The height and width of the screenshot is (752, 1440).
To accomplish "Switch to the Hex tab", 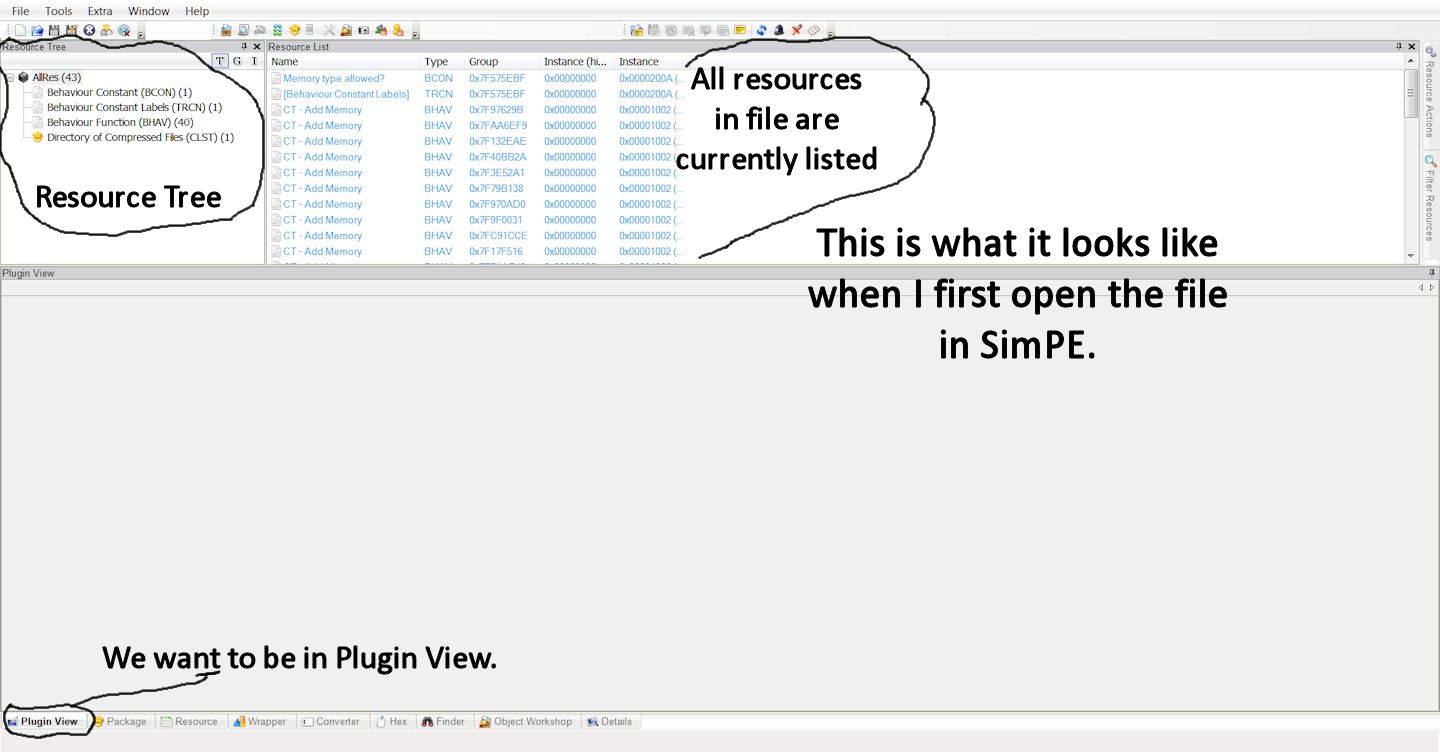I will [392, 721].
